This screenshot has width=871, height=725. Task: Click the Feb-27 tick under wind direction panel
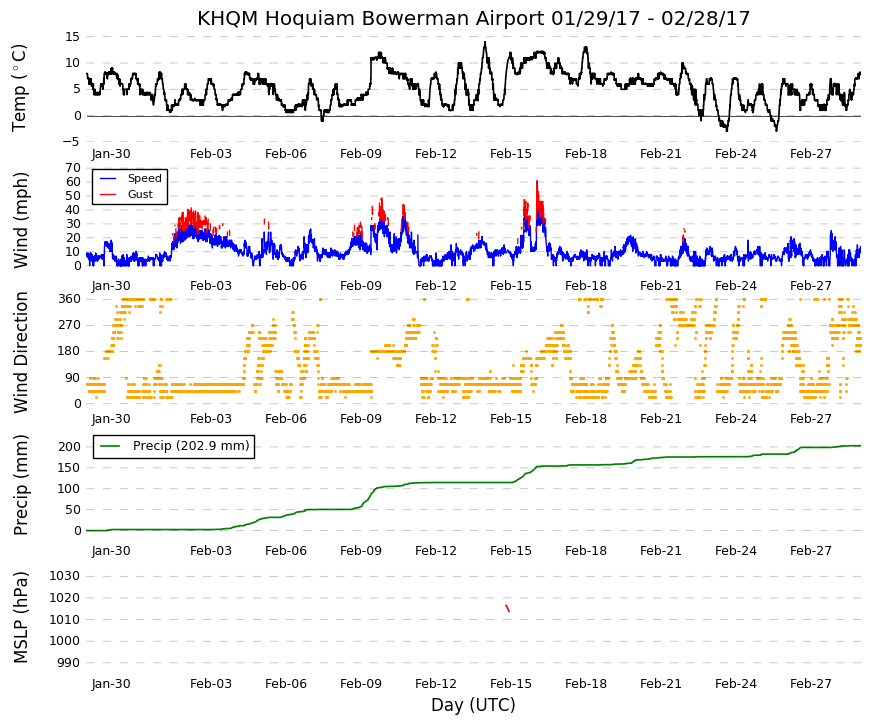click(x=810, y=419)
